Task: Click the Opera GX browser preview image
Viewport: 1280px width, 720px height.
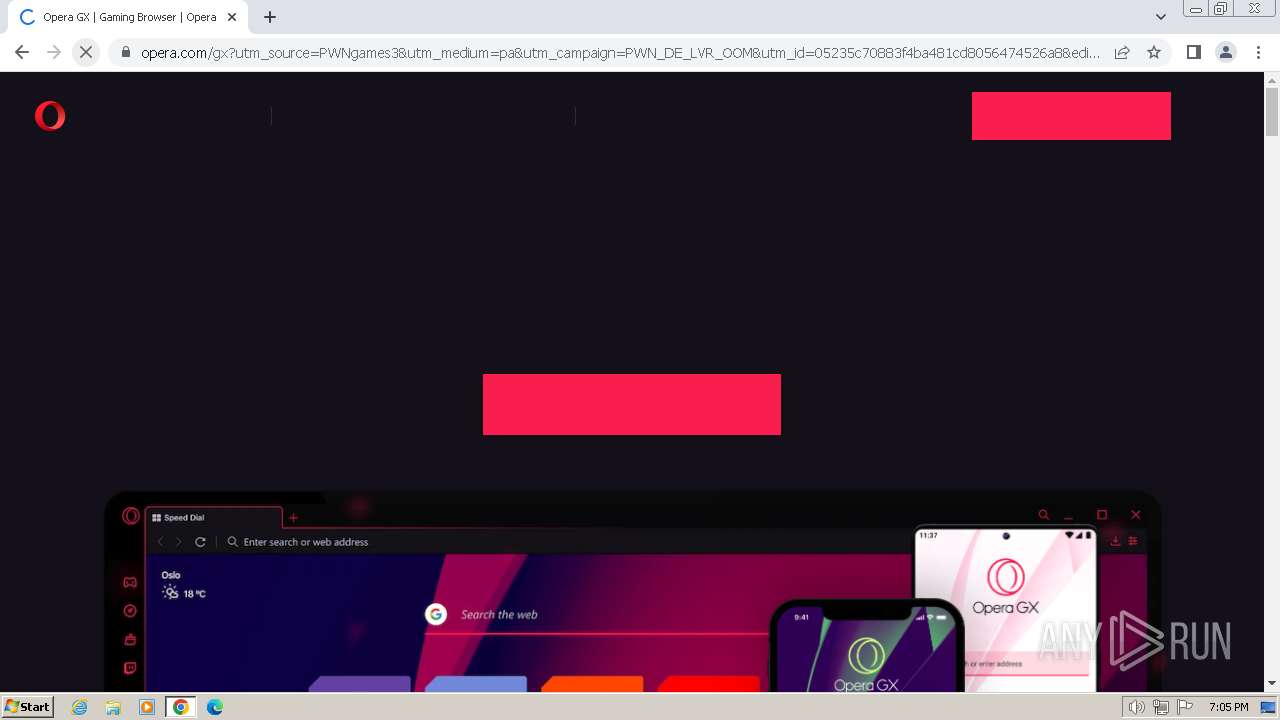Action: coord(632,591)
